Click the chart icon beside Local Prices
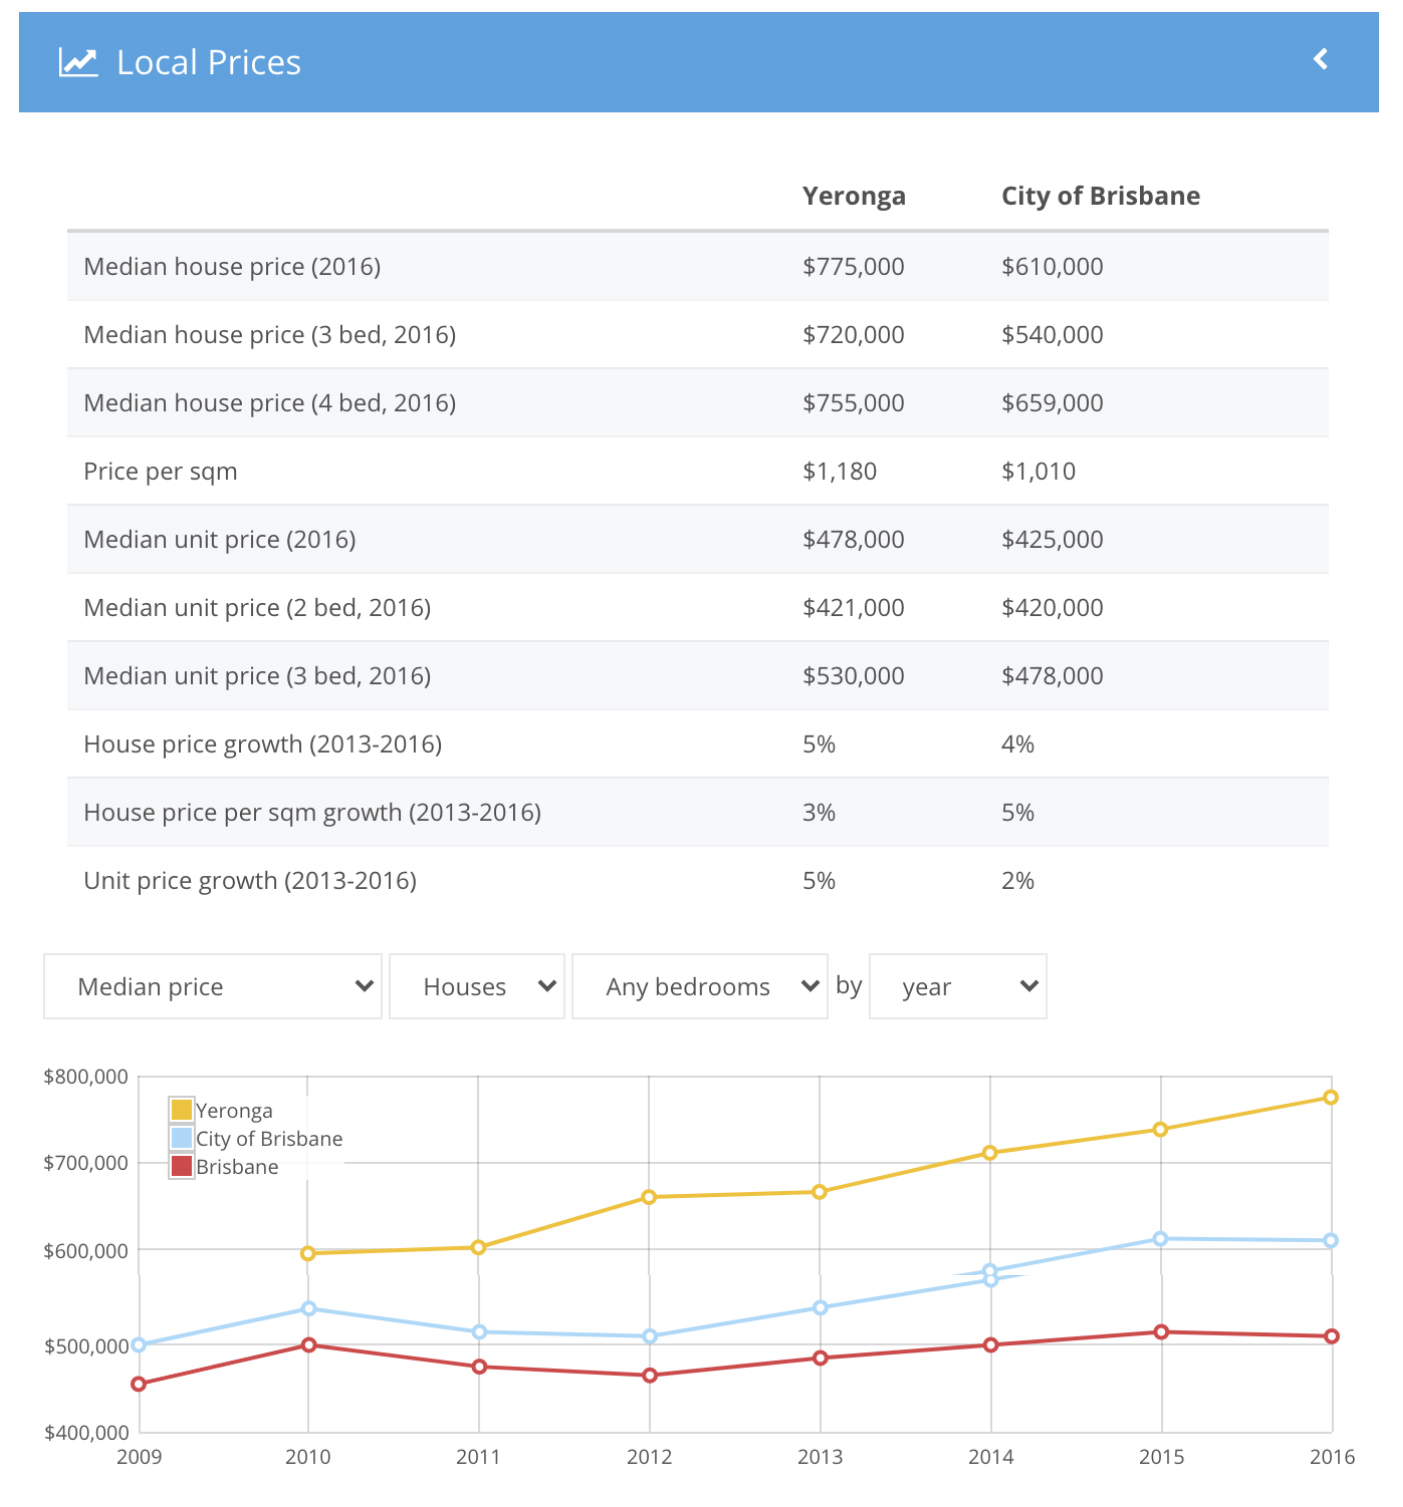The image size is (1403, 1507). coord(78,62)
